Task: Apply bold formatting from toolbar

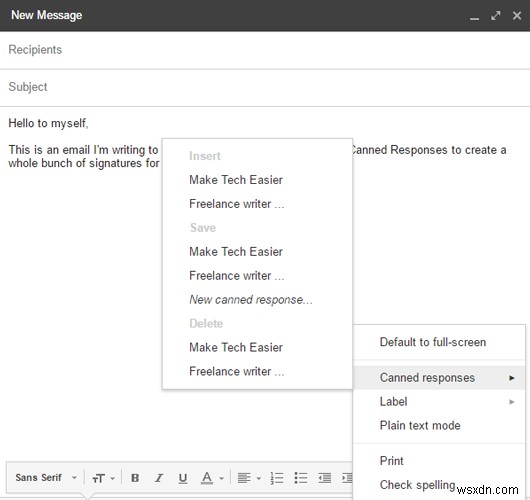Action: point(135,478)
